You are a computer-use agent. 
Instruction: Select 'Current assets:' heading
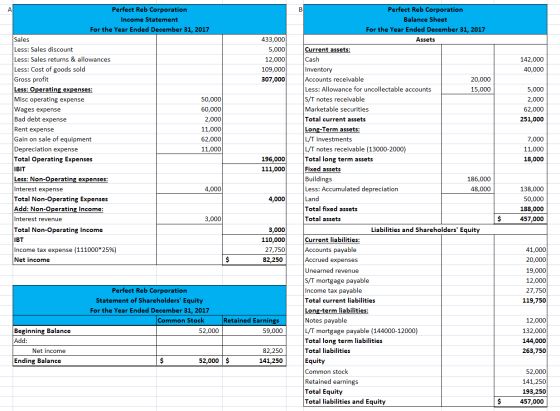328,50
